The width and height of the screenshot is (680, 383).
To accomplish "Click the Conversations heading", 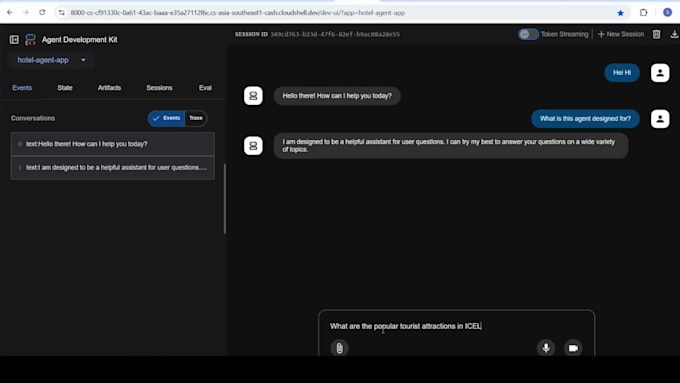I will [x=33, y=118].
